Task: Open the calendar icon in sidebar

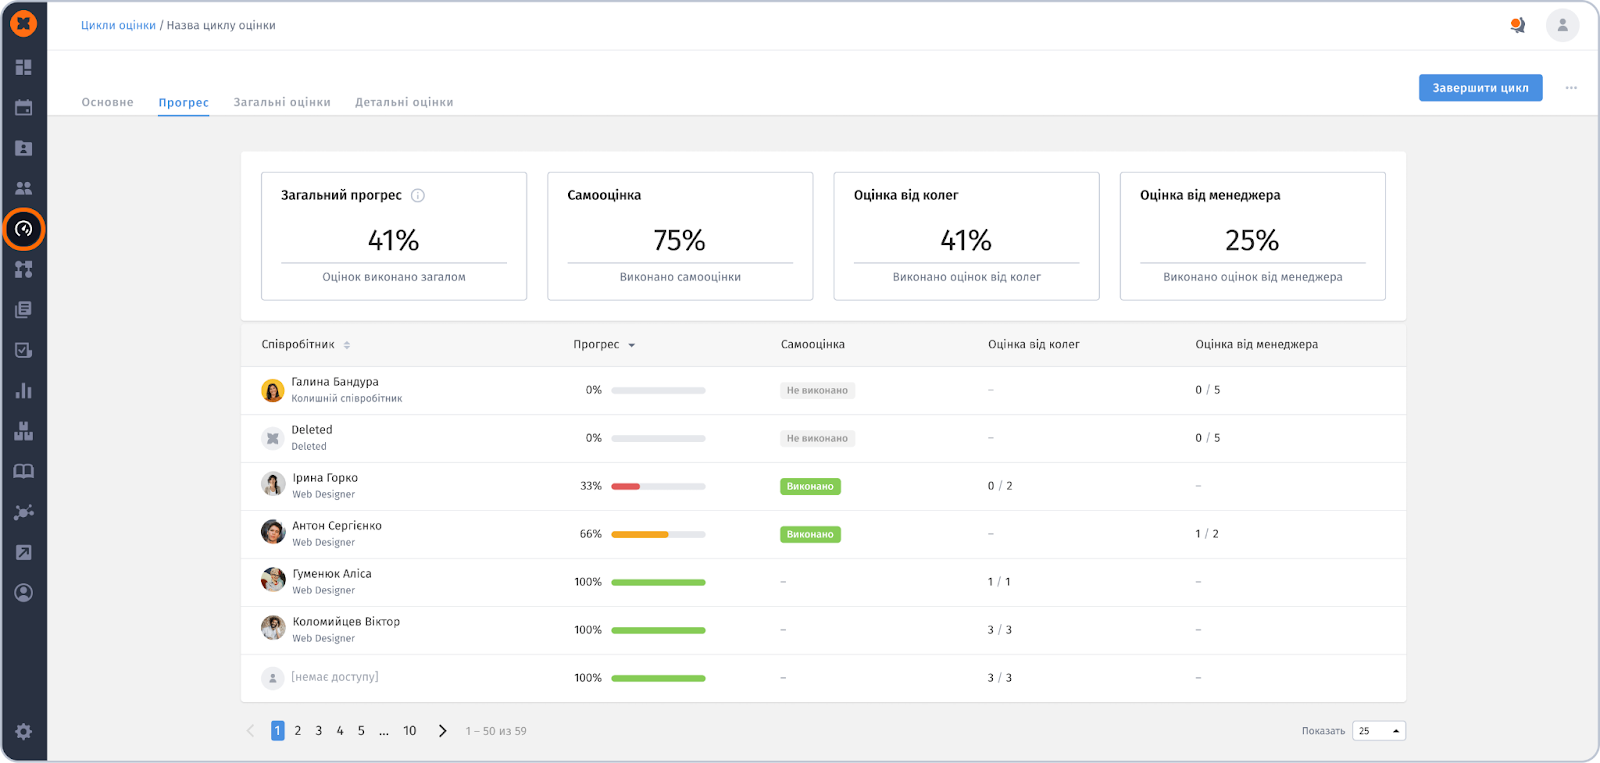Action: [x=24, y=108]
